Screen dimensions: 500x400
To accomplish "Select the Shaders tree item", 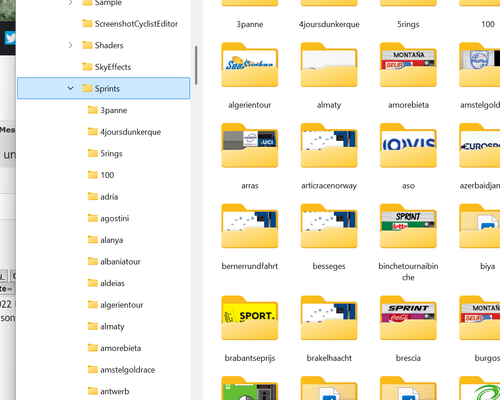I will tap(104, 45).
